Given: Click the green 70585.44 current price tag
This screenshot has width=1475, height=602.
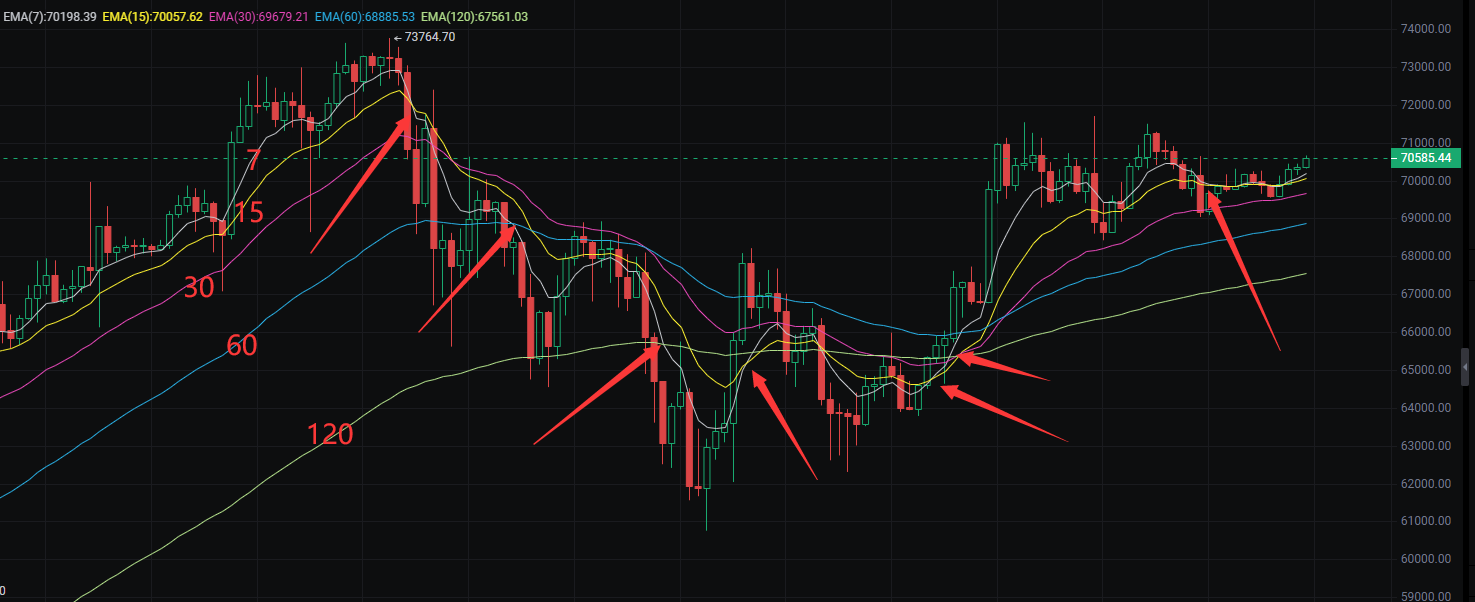Looking at the screenshot, I should pos(1426,158).
